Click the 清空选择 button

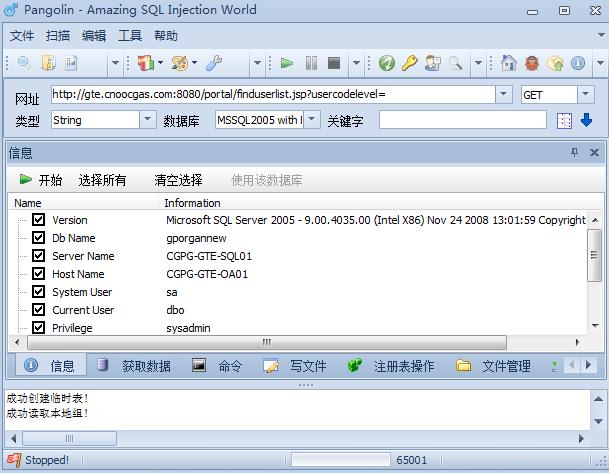click(178, 180)
